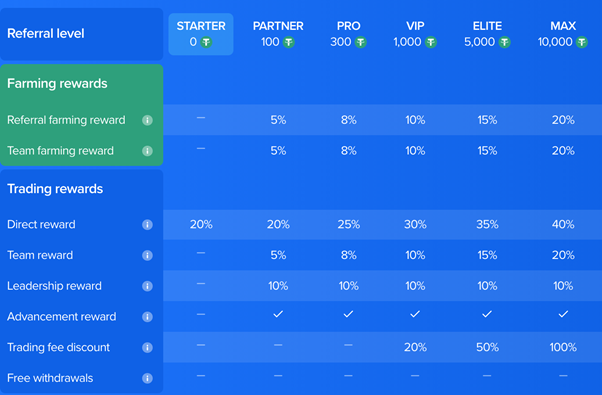Show info for Team reward row
602x395 pixels.
tap(147, 255)
